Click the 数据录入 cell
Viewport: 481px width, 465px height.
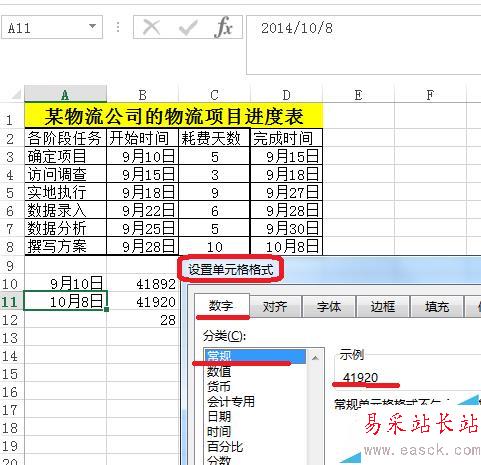tap(65, 210)
